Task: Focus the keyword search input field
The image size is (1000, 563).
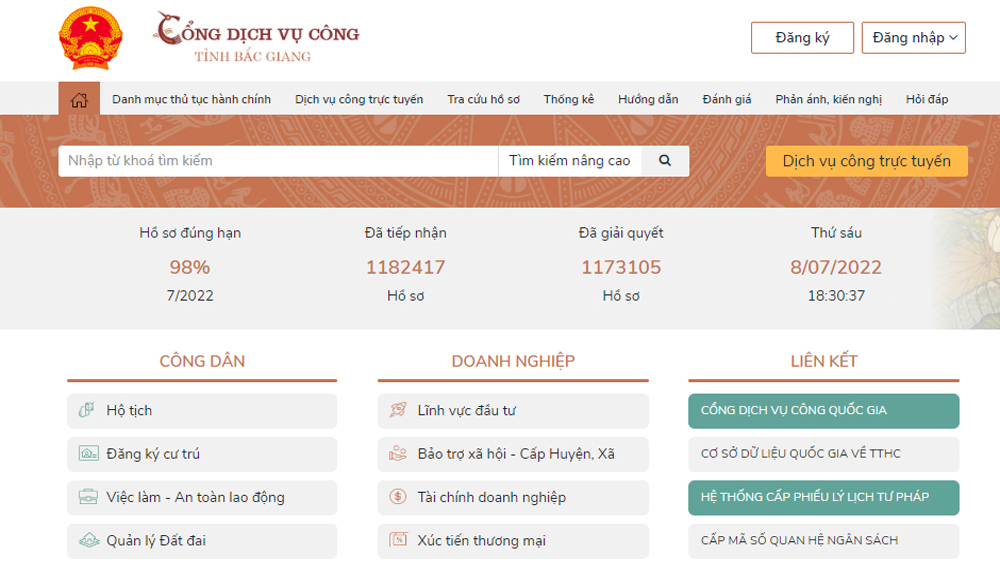Action: (278, 161)
